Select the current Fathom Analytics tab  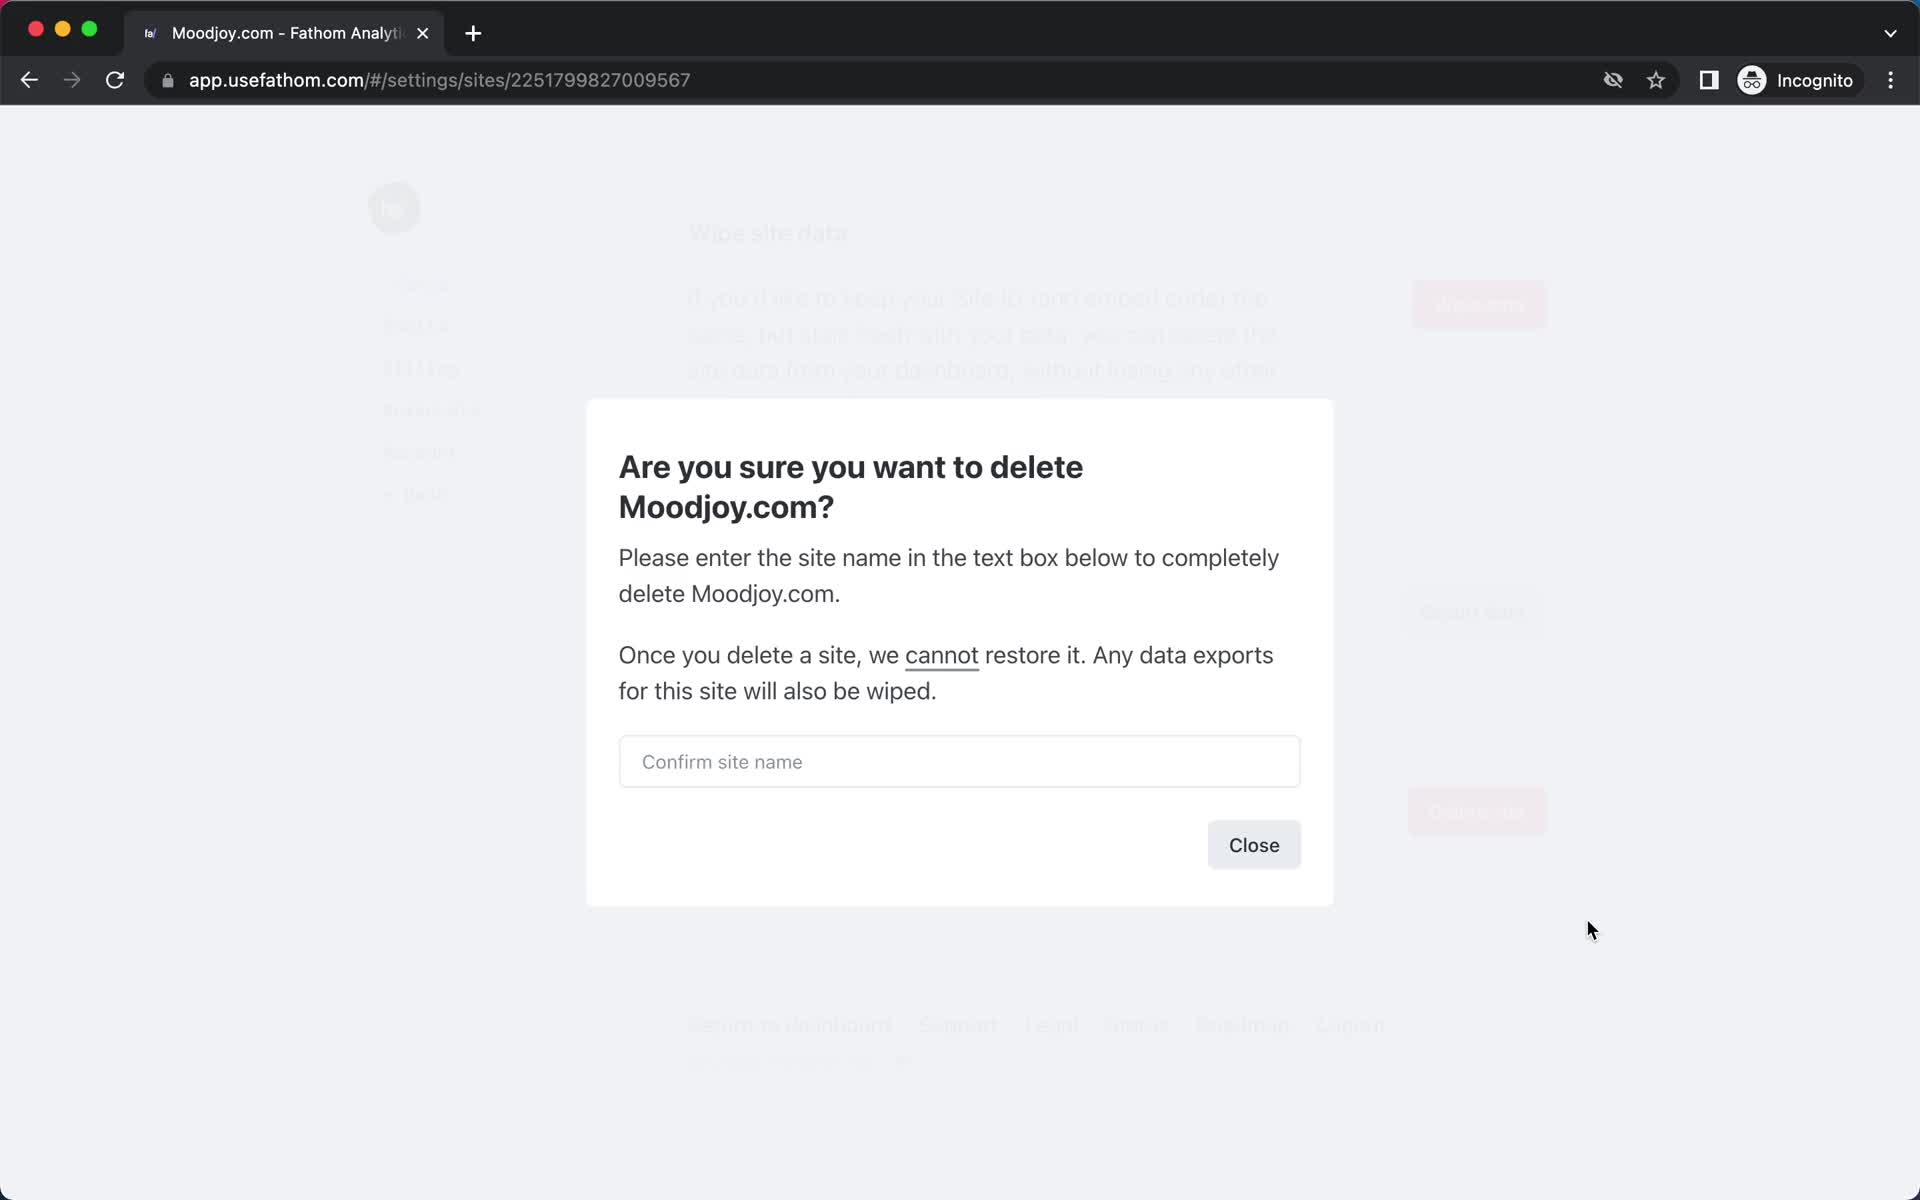pos(283,33)
